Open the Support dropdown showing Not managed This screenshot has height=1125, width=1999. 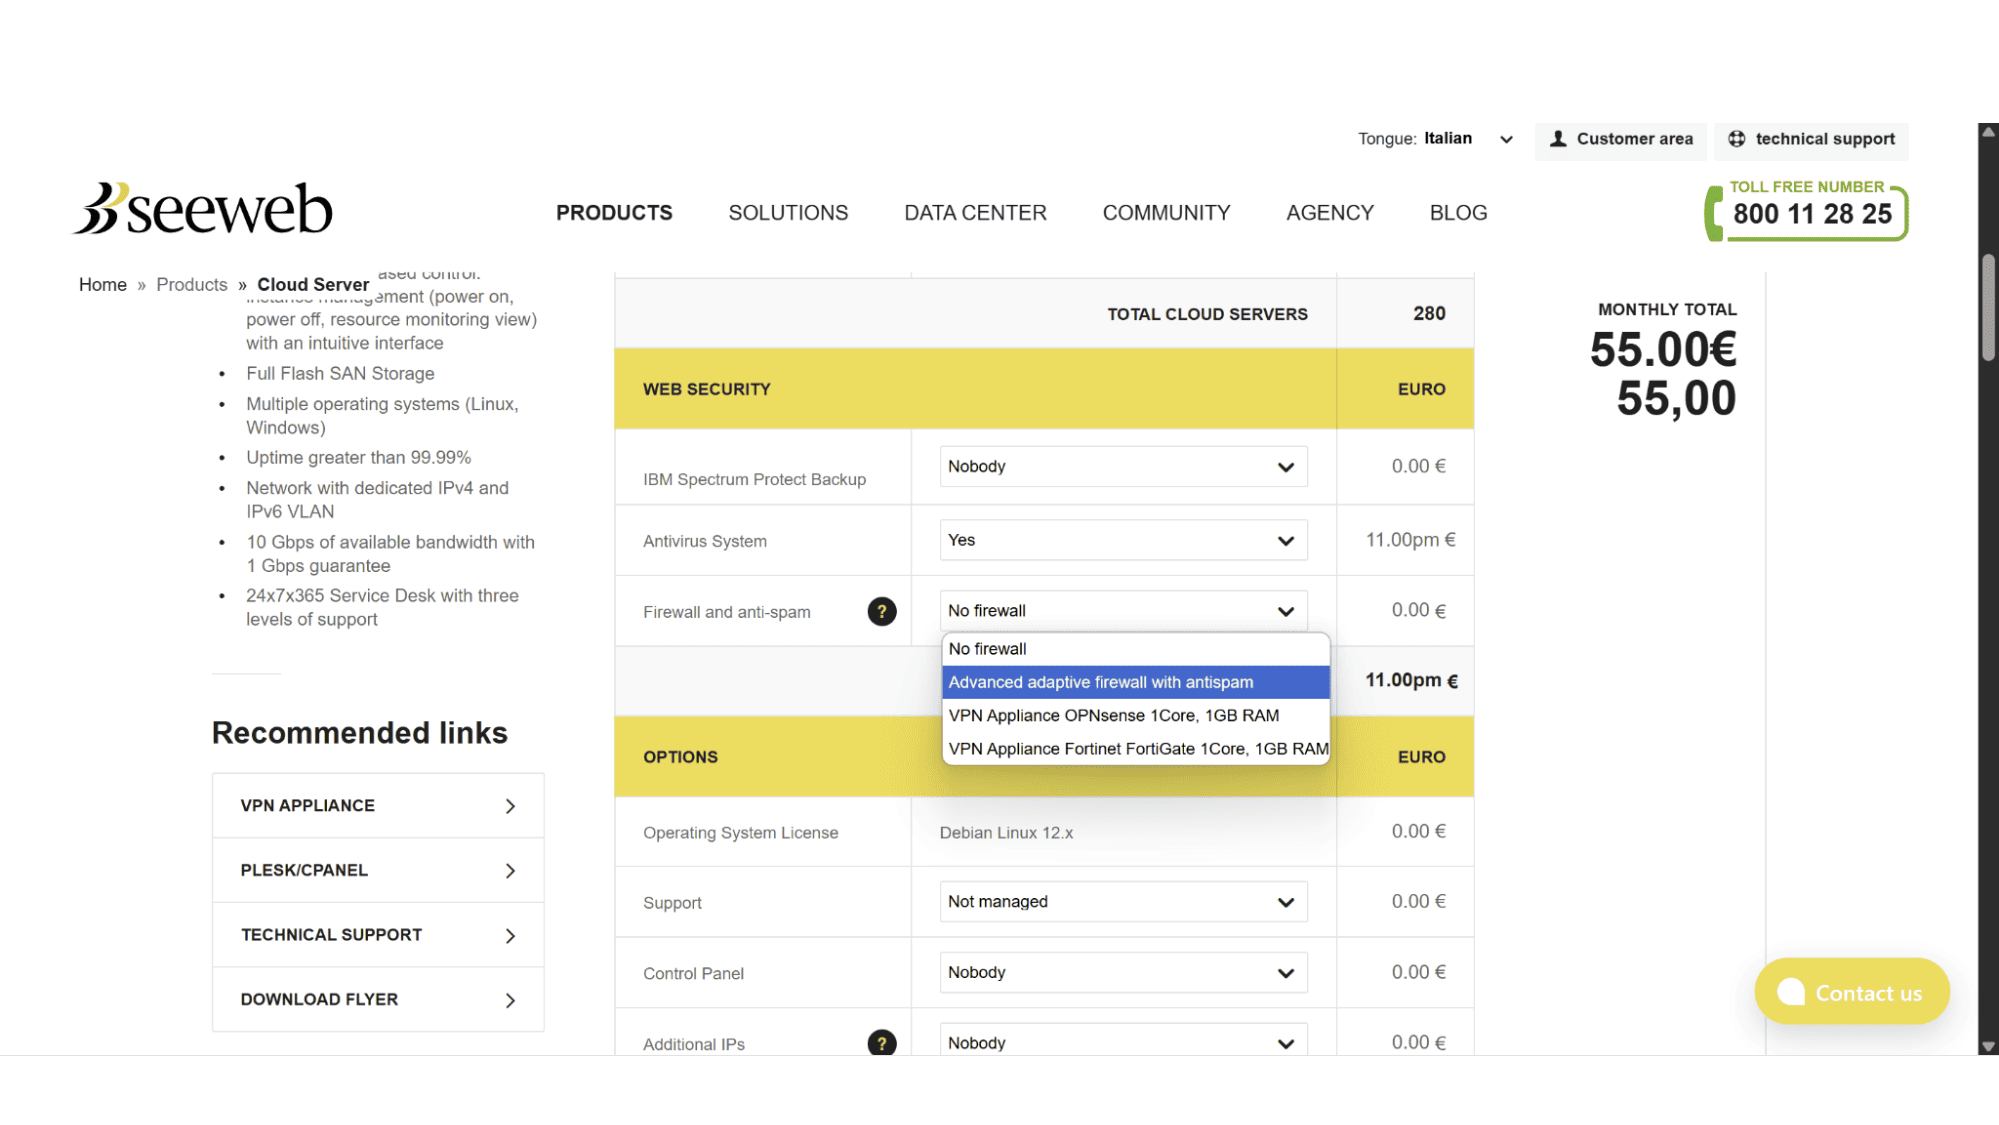click(x=1123, y=902)
